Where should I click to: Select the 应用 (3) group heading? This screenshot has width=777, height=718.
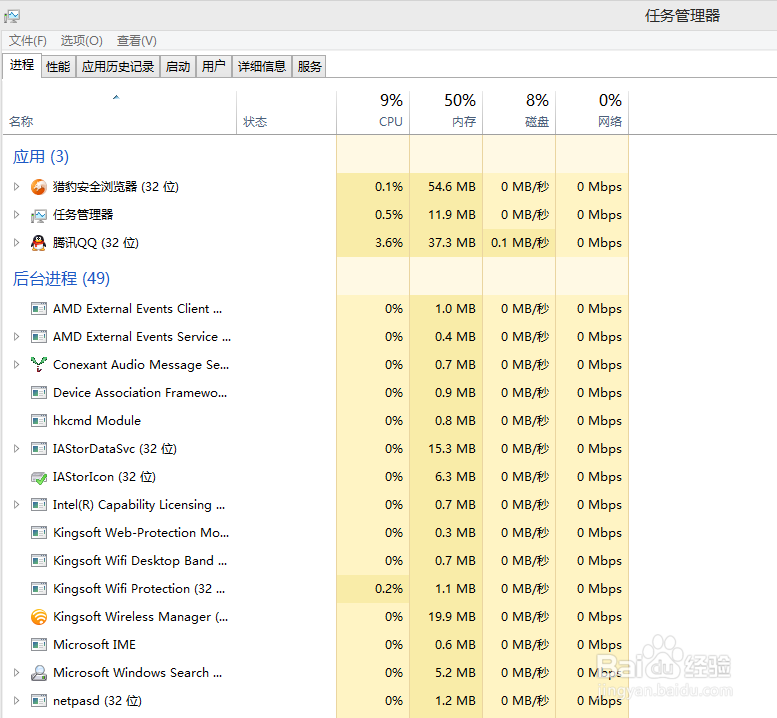pos(41,157)
